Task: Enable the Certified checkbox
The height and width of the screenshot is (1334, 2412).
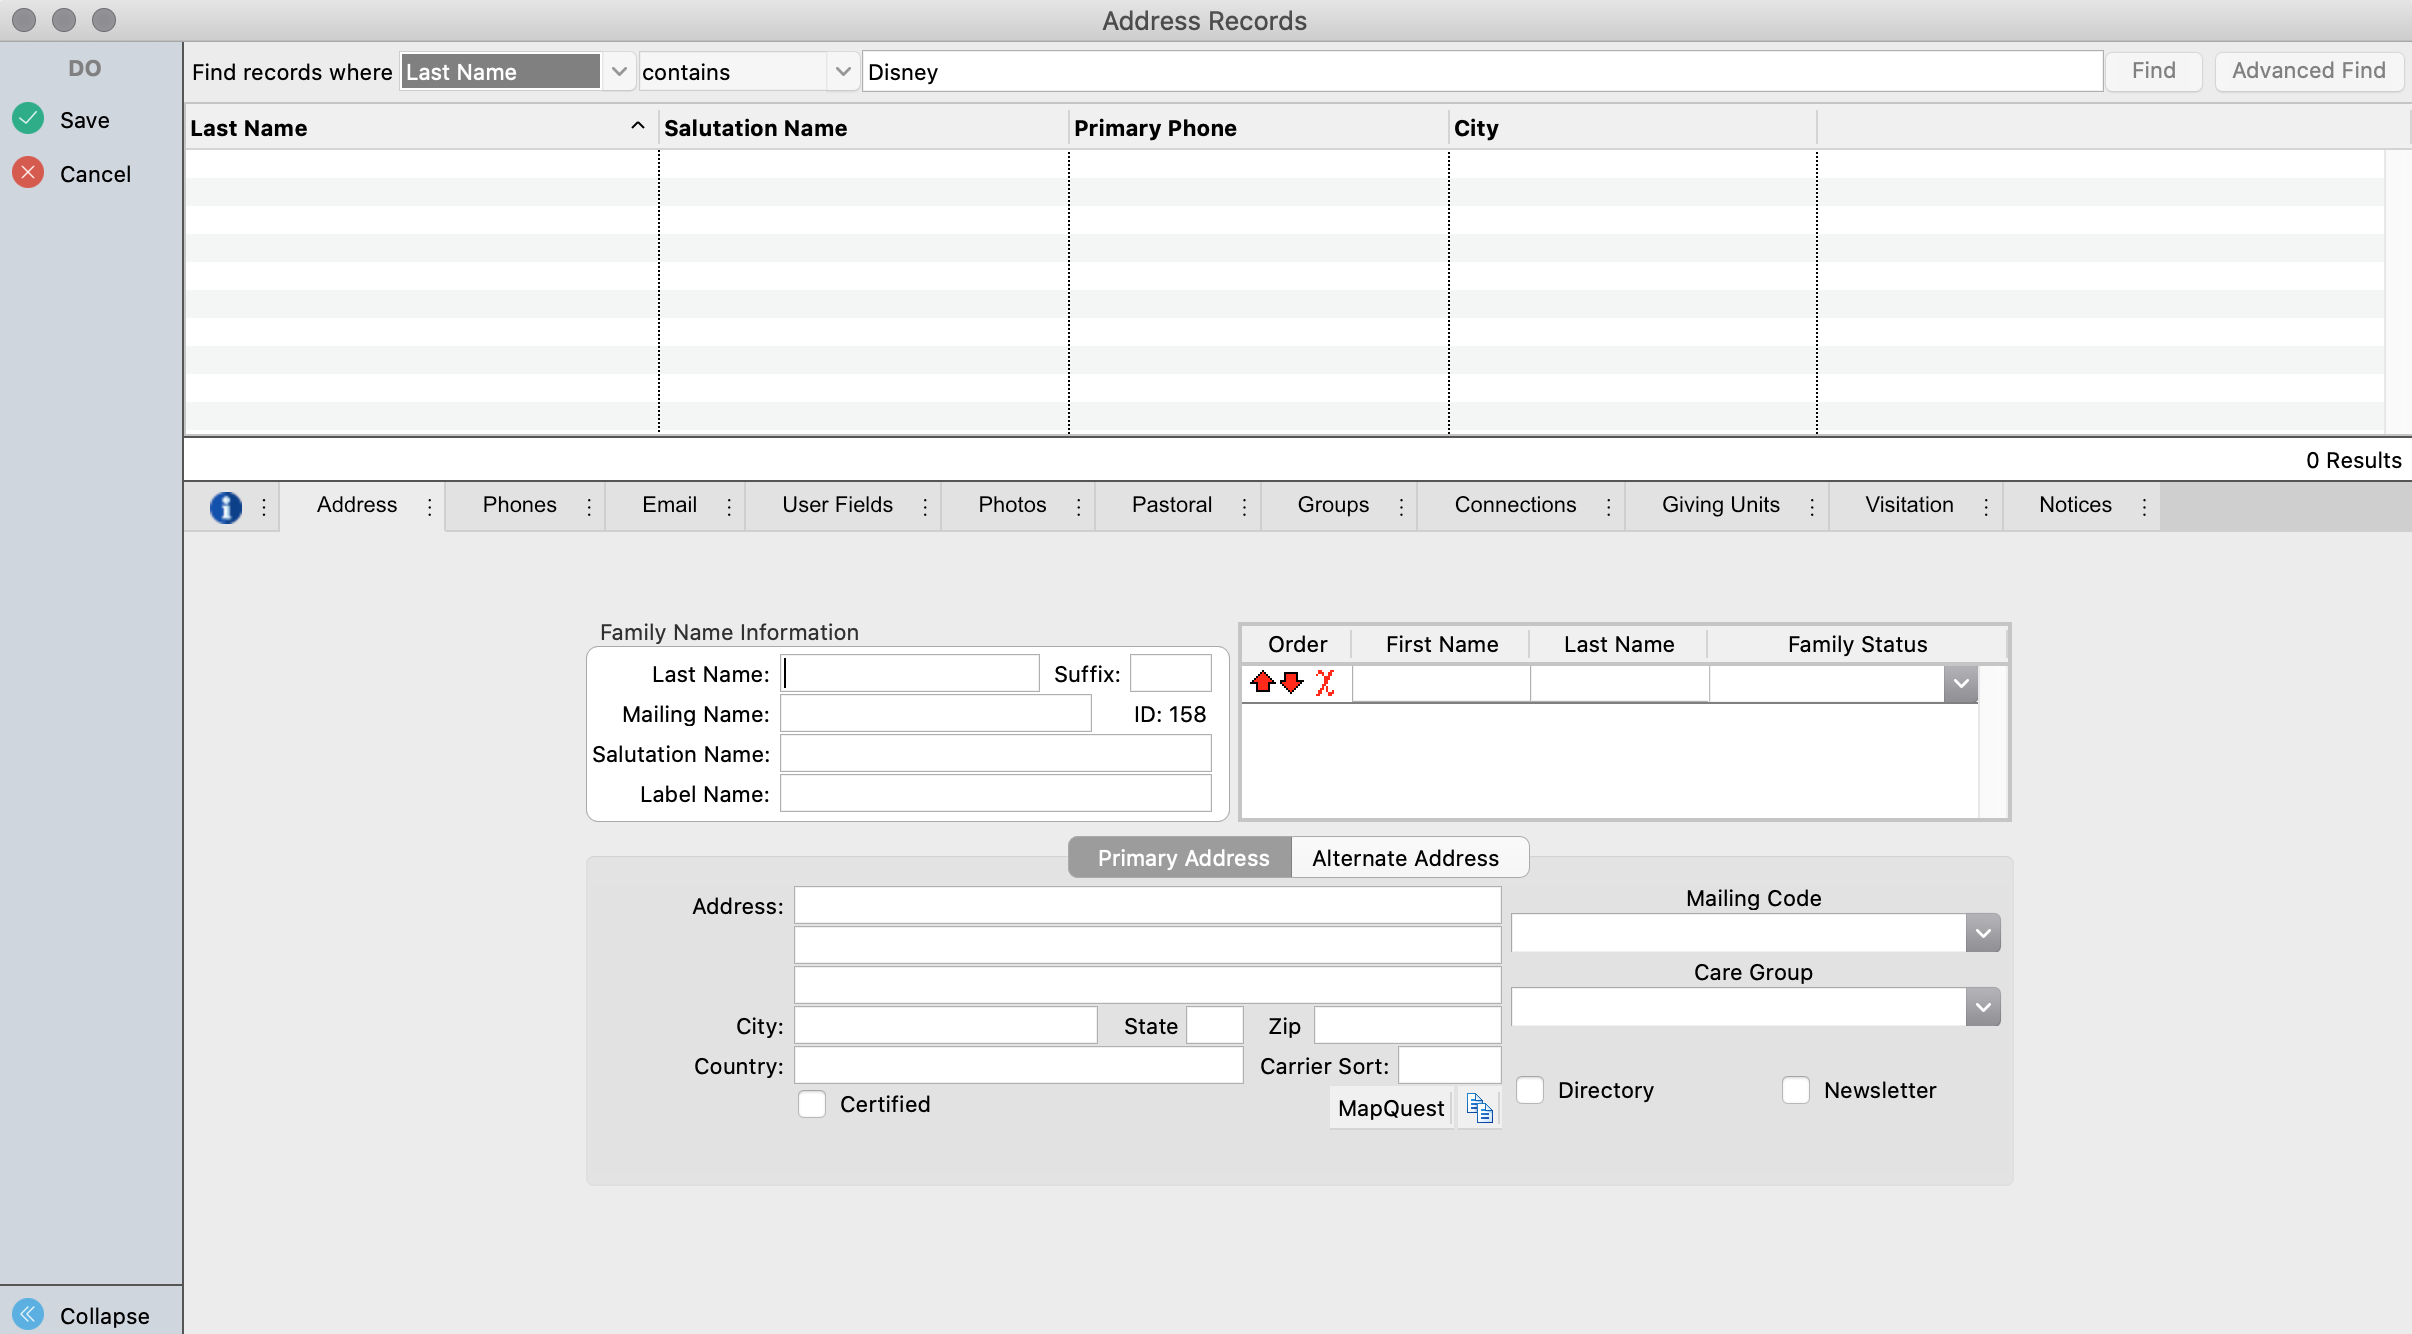Action: 812,1104
